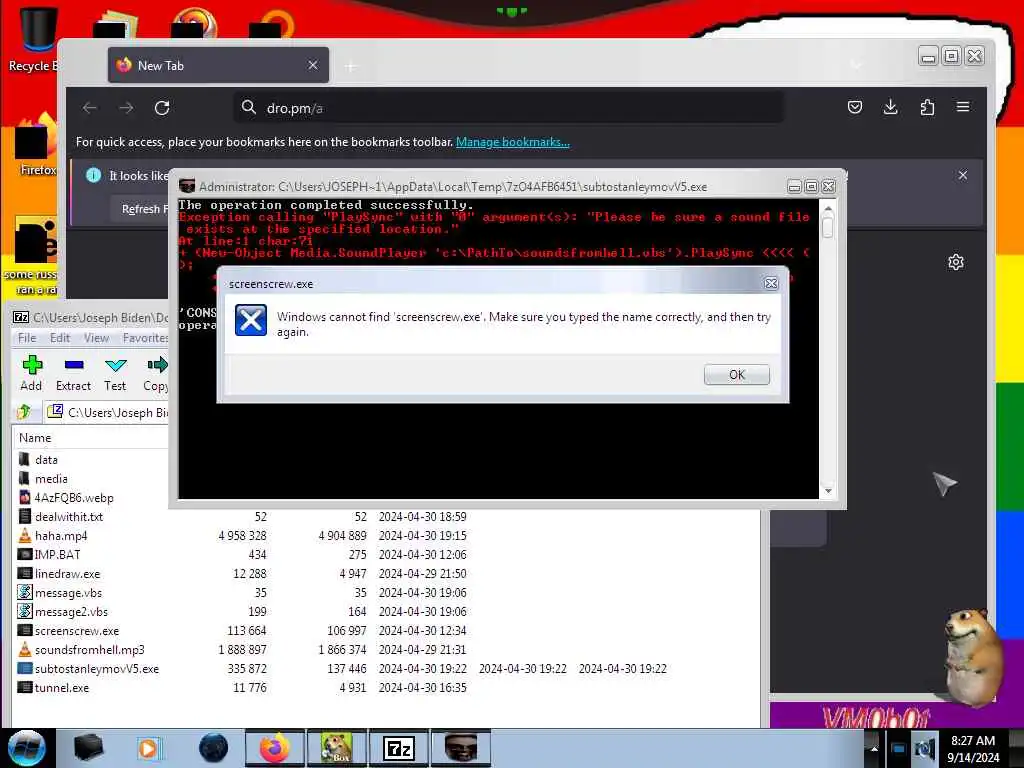Image resolution: width=1024 pixels, height=768 pixels.
Task: Click the Box animal taskbar icon
Action: pos(337,748)
